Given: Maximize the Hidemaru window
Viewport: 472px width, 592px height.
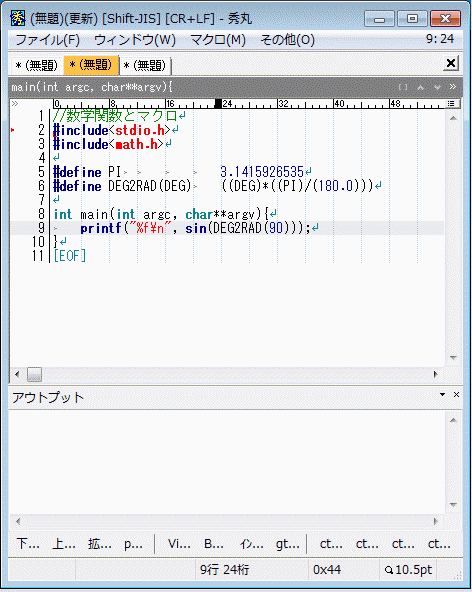Looking at the screenshot, I should 412,18.
